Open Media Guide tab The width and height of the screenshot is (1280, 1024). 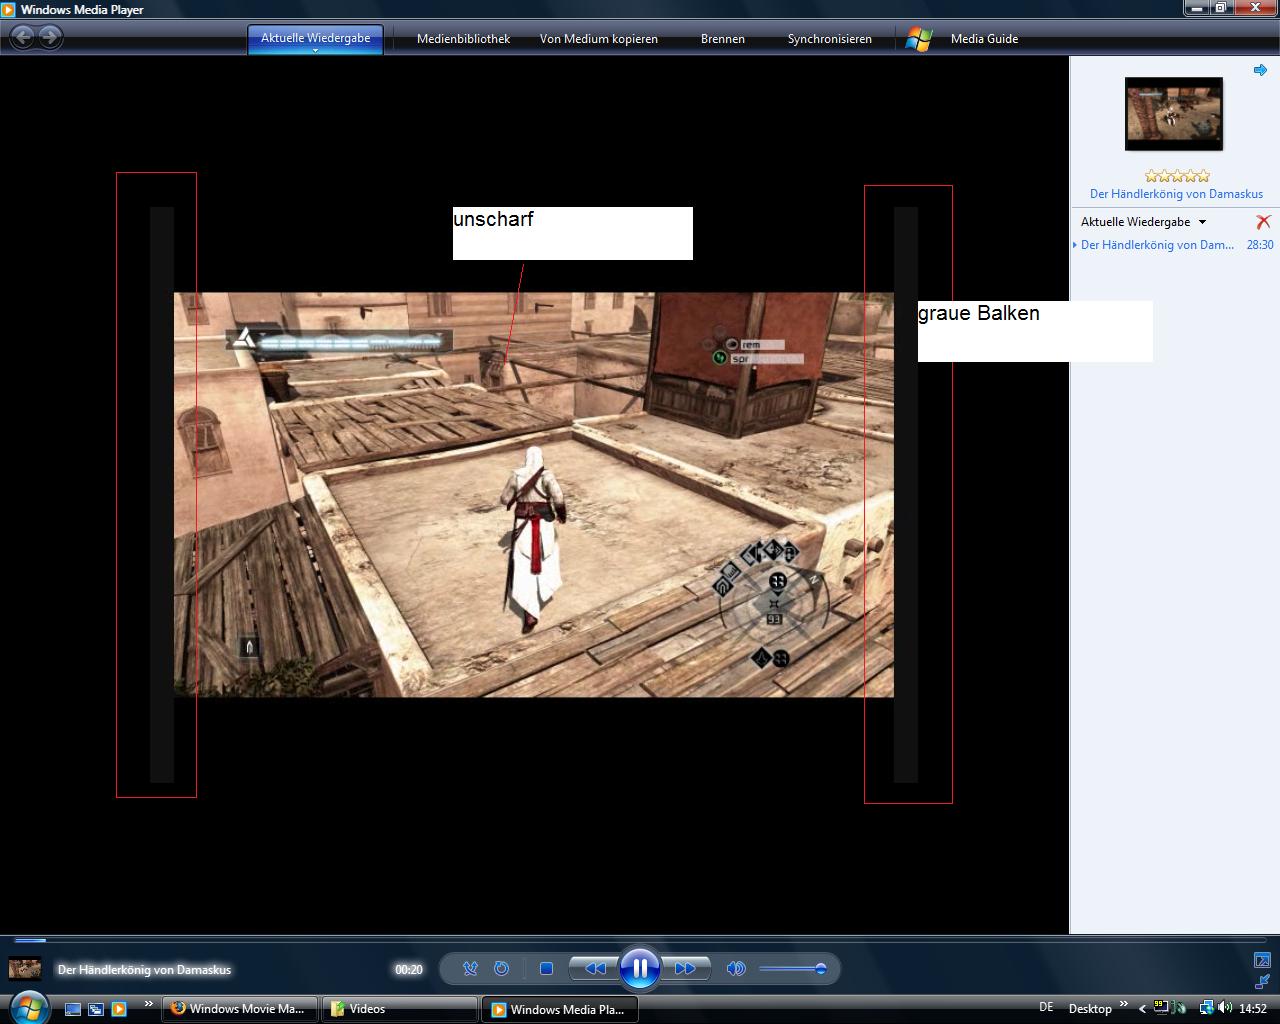click(984, 39)
